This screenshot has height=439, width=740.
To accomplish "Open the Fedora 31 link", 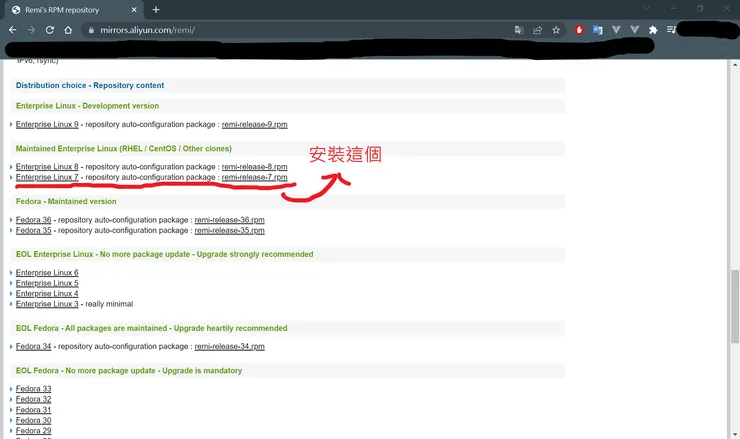I will pyautogui.click(x=34, y=410).
